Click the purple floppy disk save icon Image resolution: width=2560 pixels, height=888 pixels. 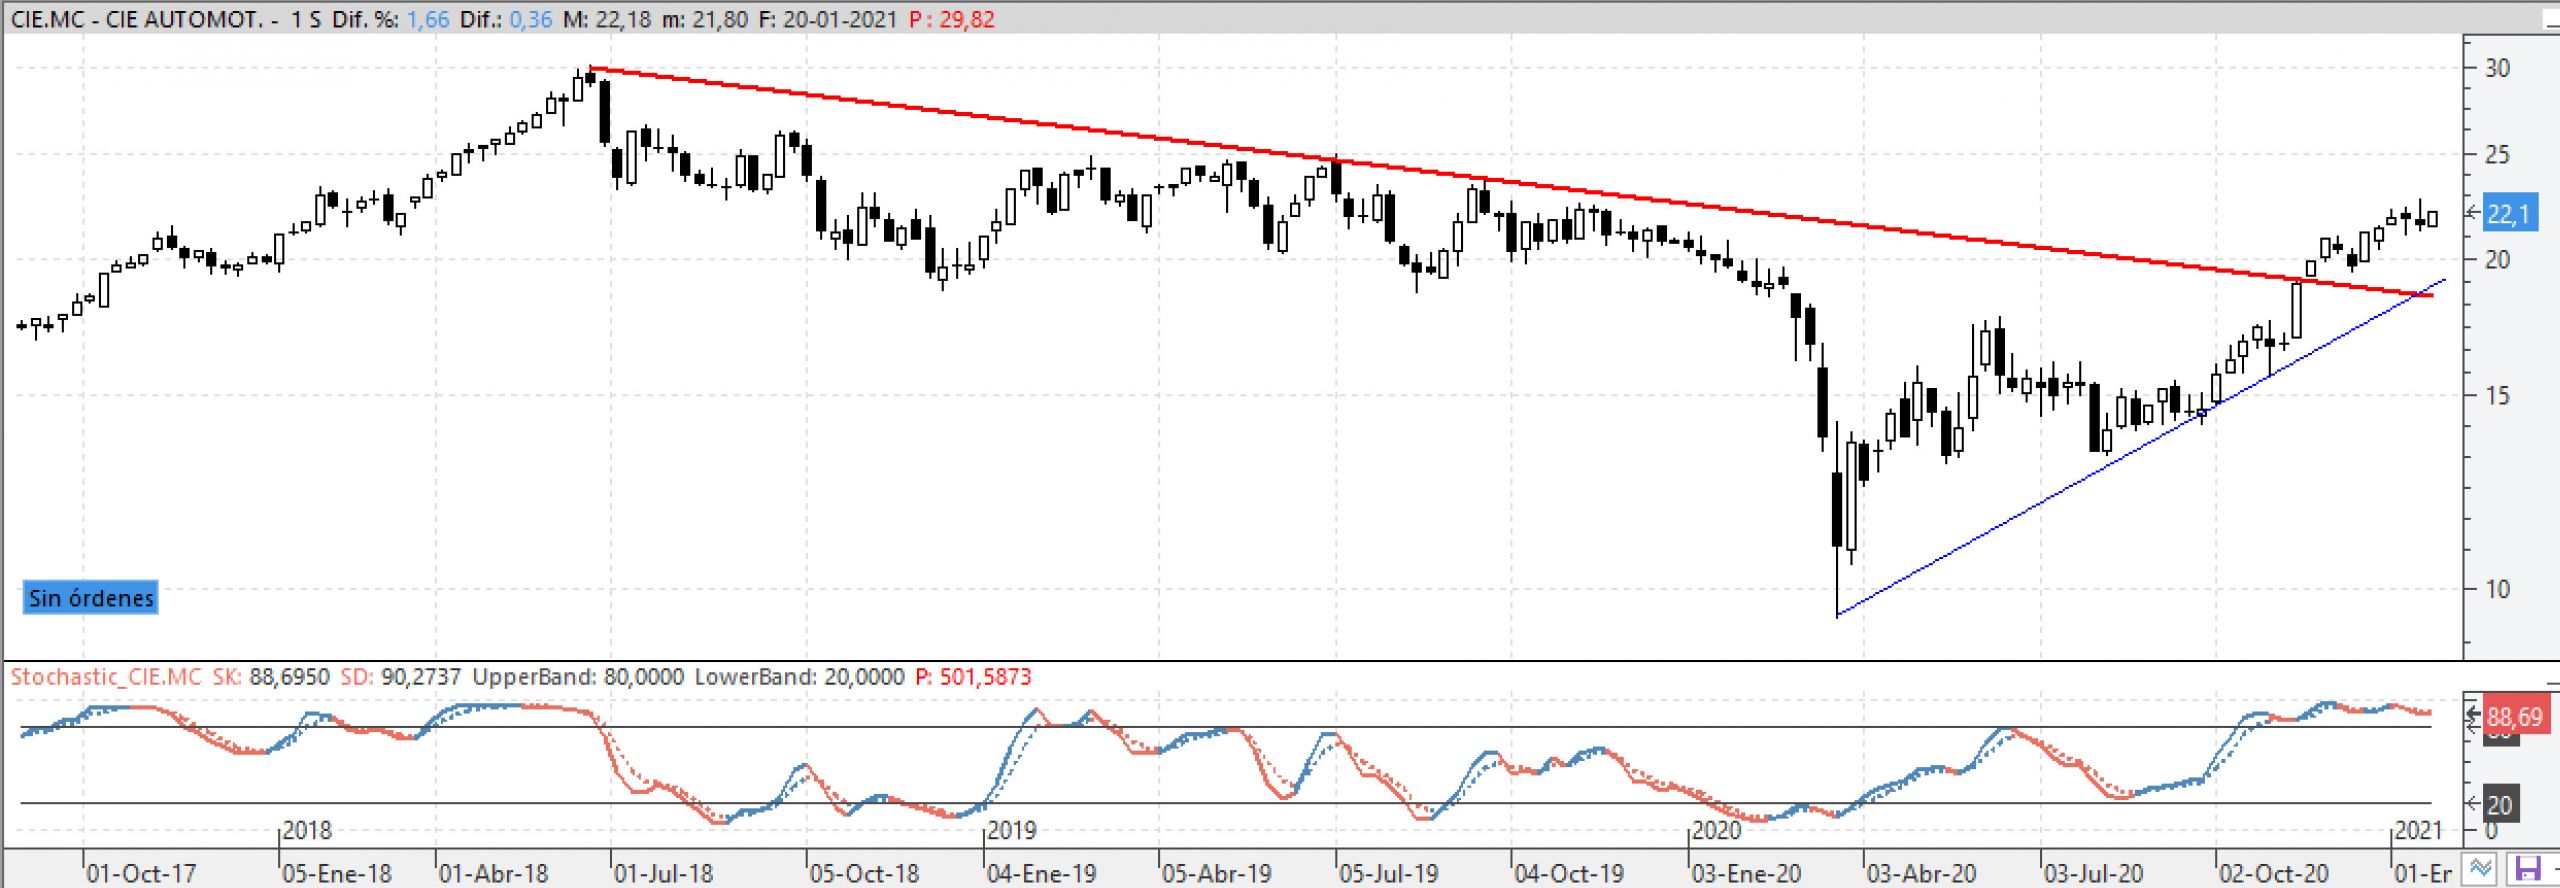coord(2527,869)
